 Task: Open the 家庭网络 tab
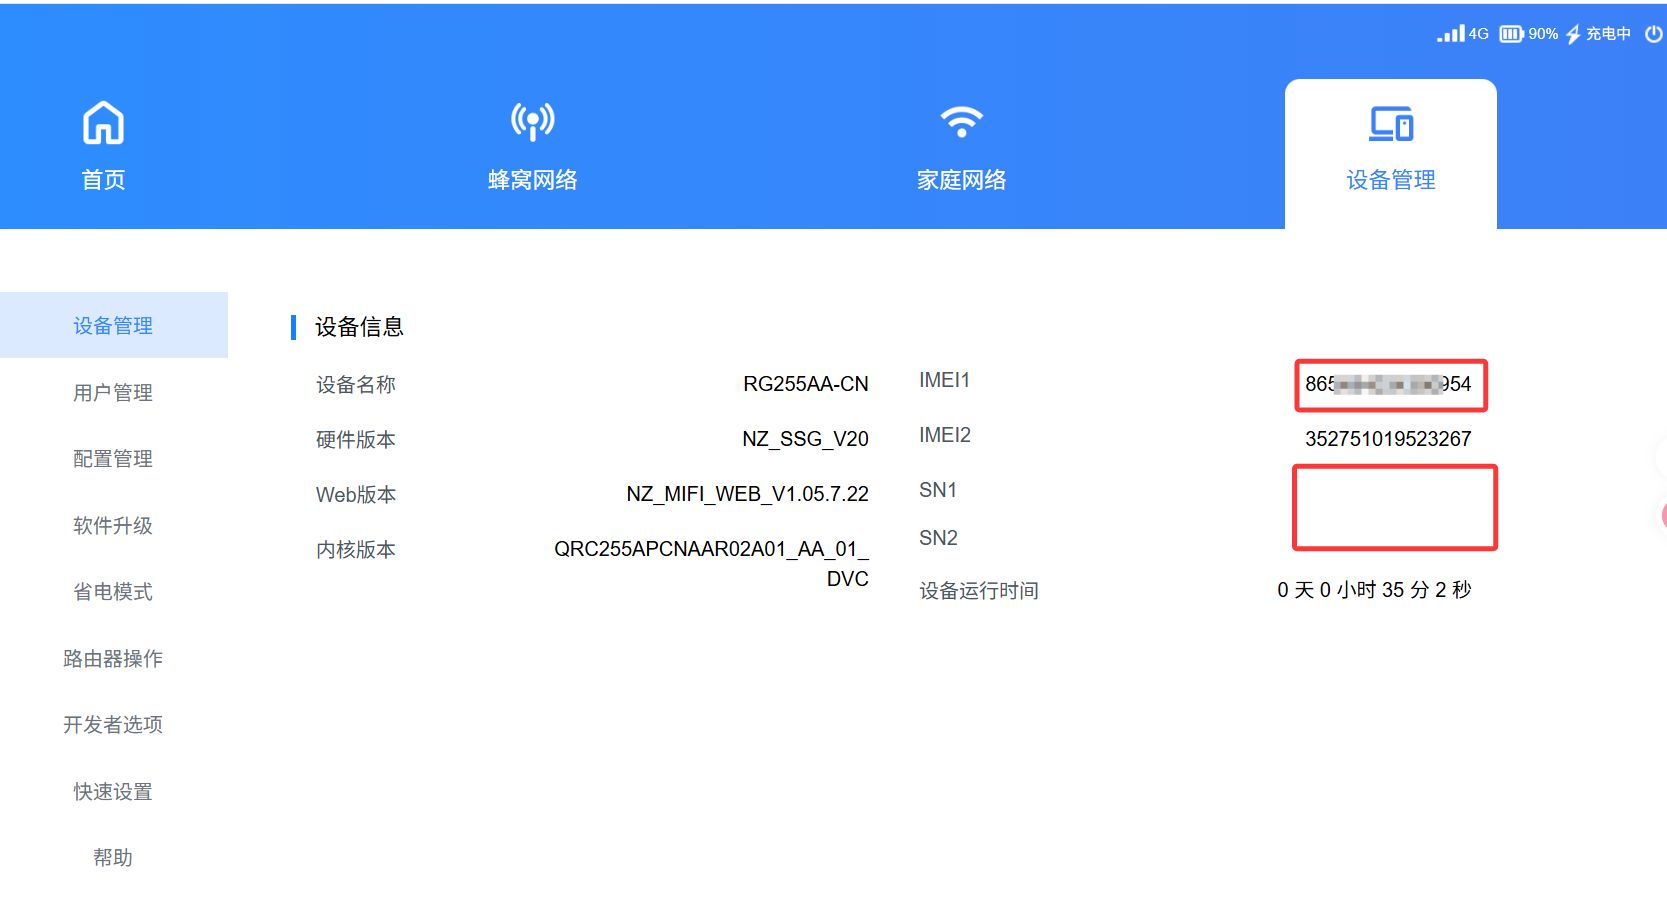[x=961, y=180]
